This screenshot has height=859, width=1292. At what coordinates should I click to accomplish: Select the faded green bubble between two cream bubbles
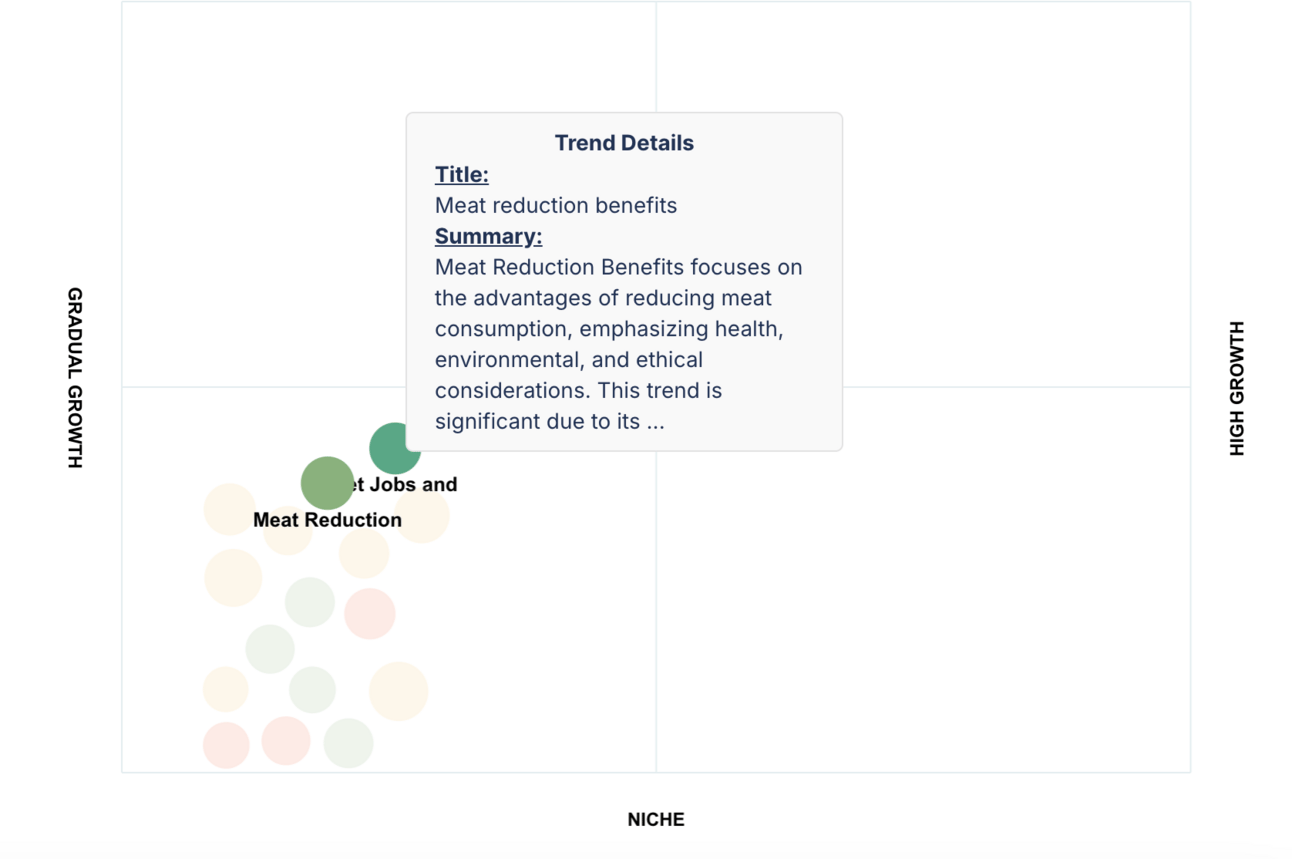pos(312,690)
